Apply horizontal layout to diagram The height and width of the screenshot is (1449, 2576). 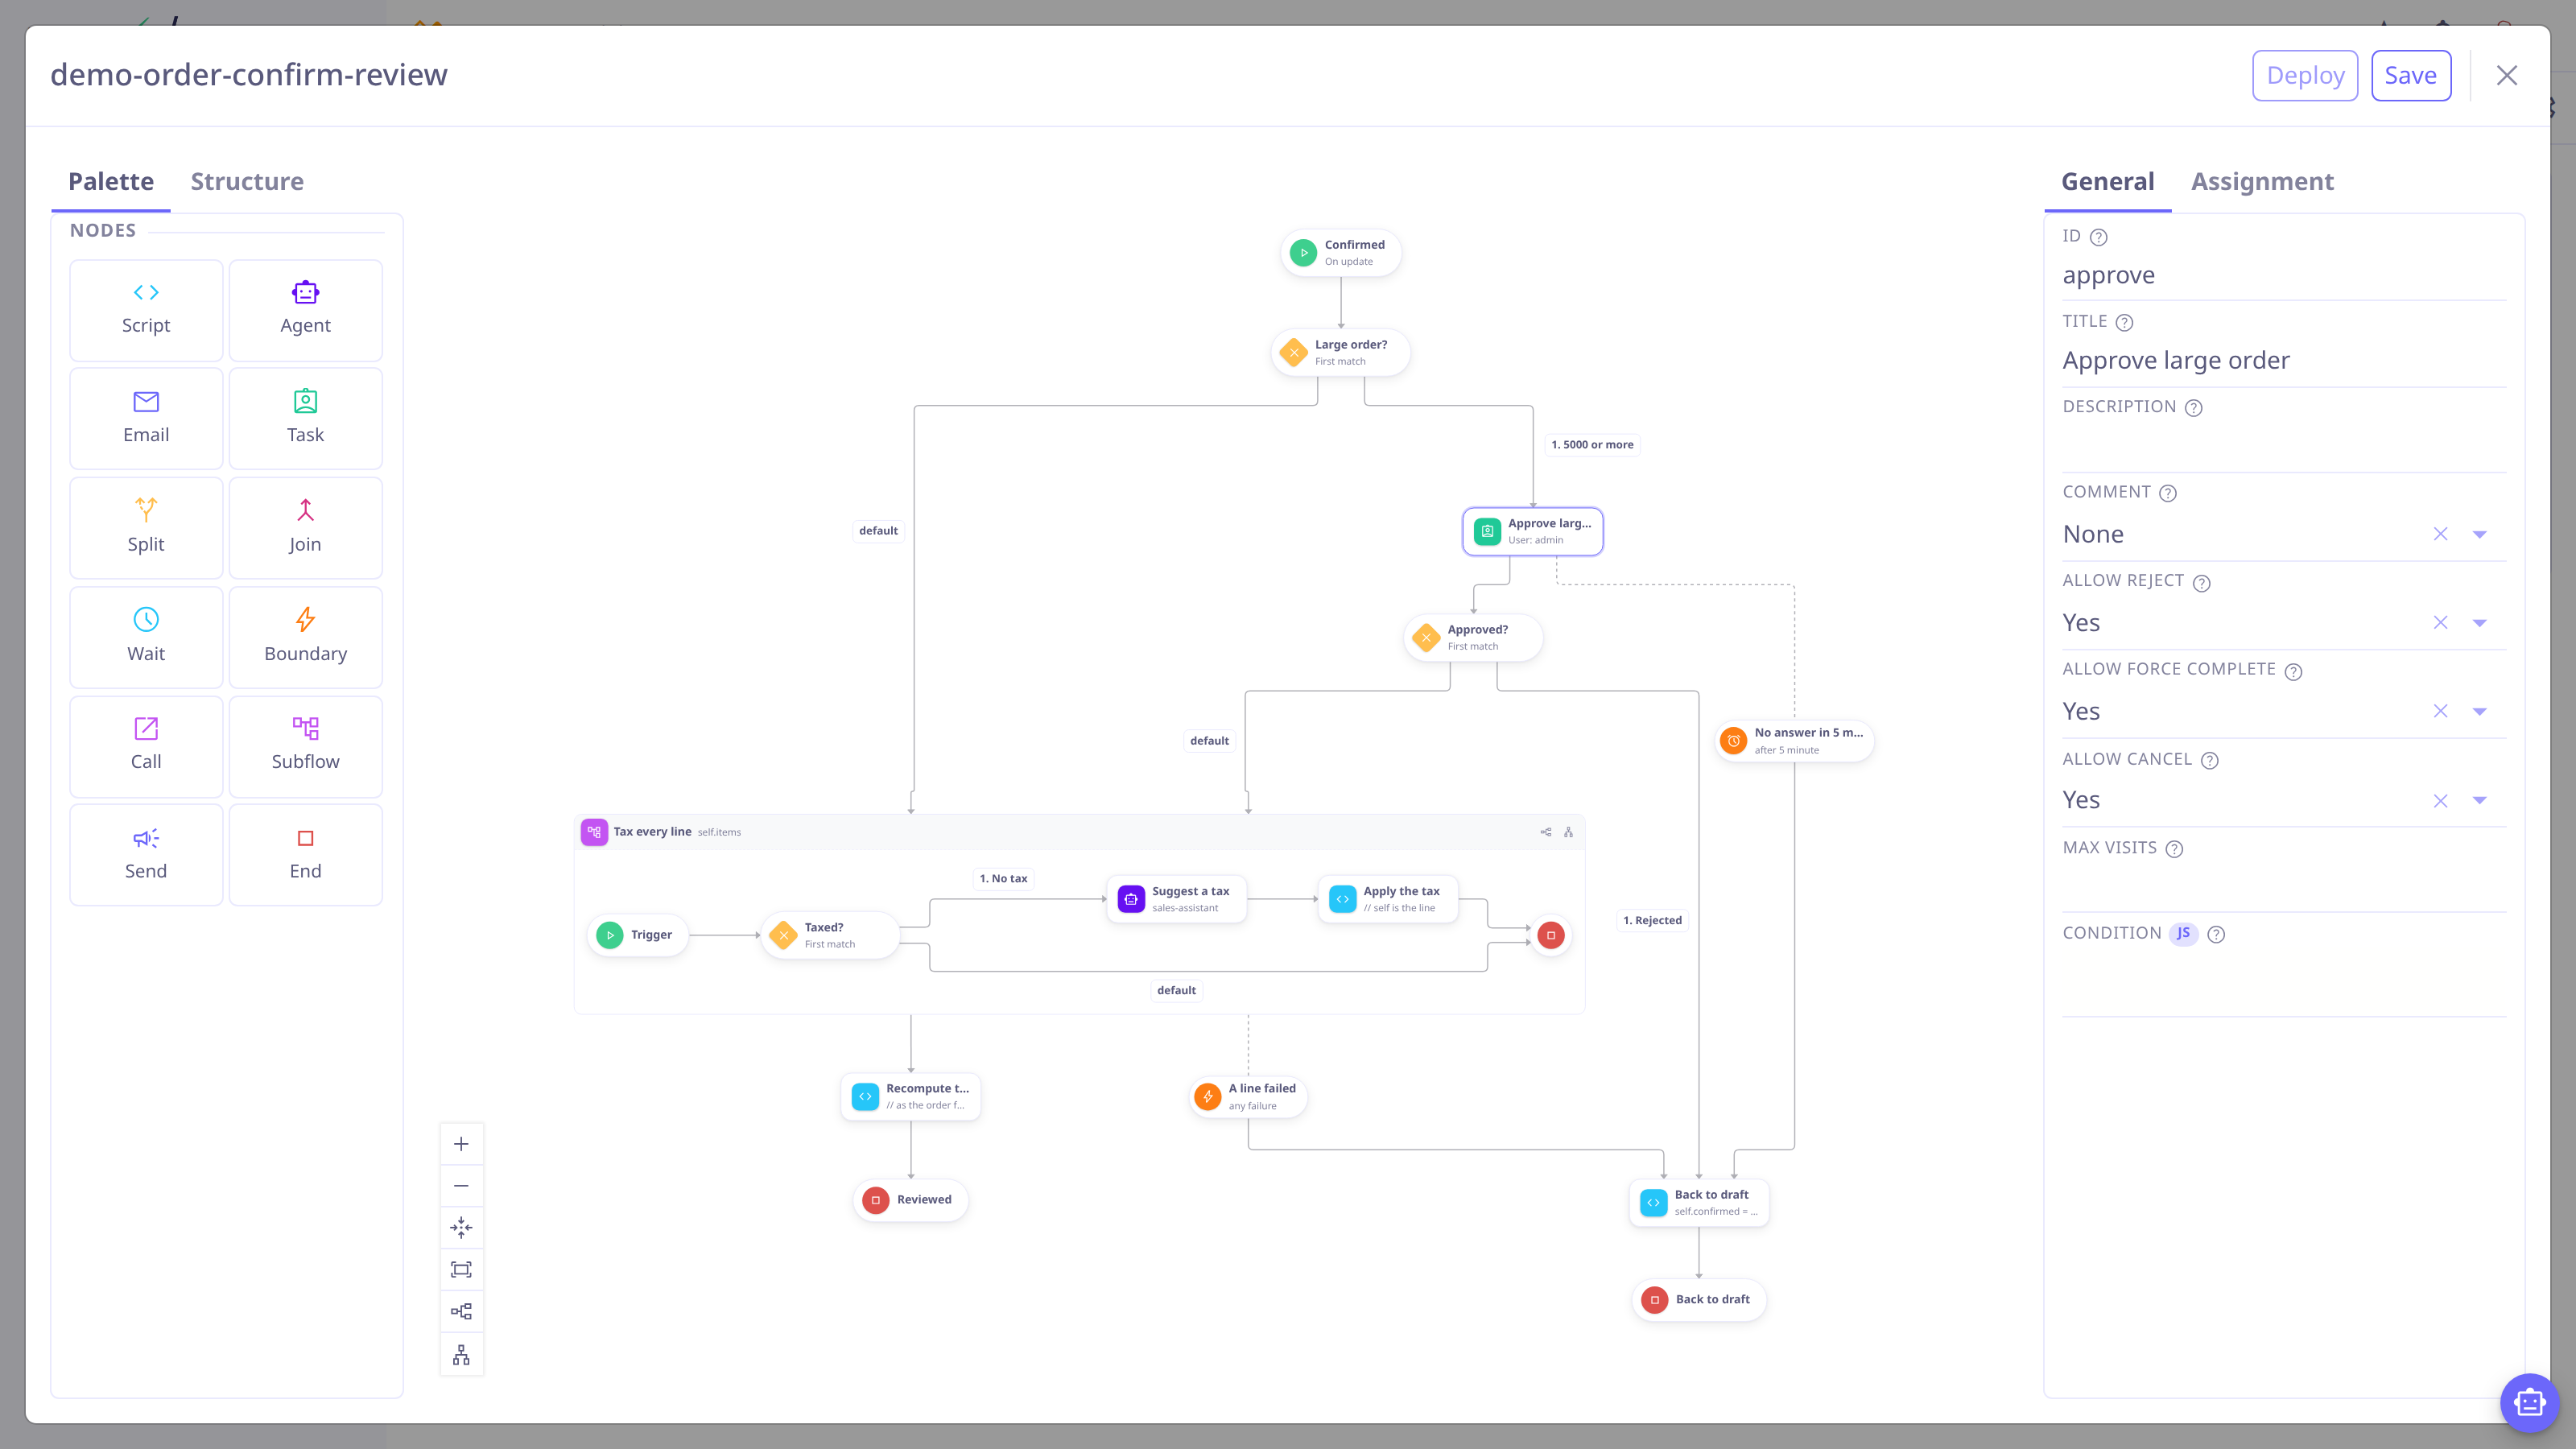[461, 1312]
